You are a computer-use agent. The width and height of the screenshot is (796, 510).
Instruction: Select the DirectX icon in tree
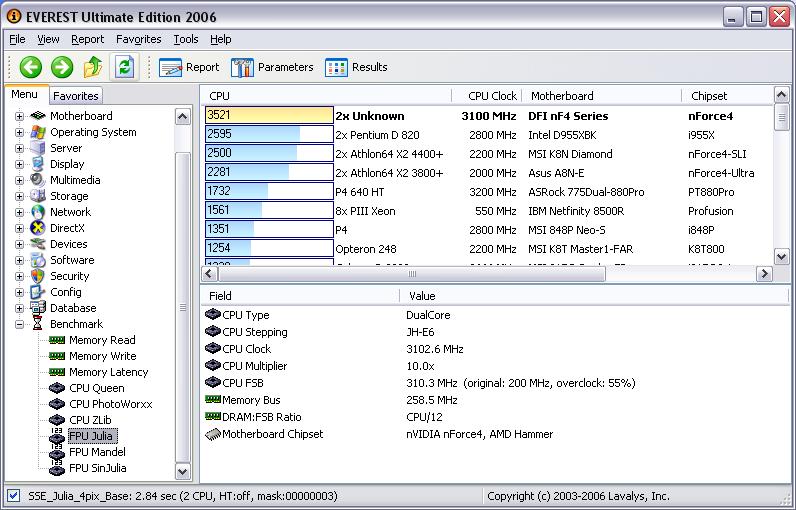[38, 228]
